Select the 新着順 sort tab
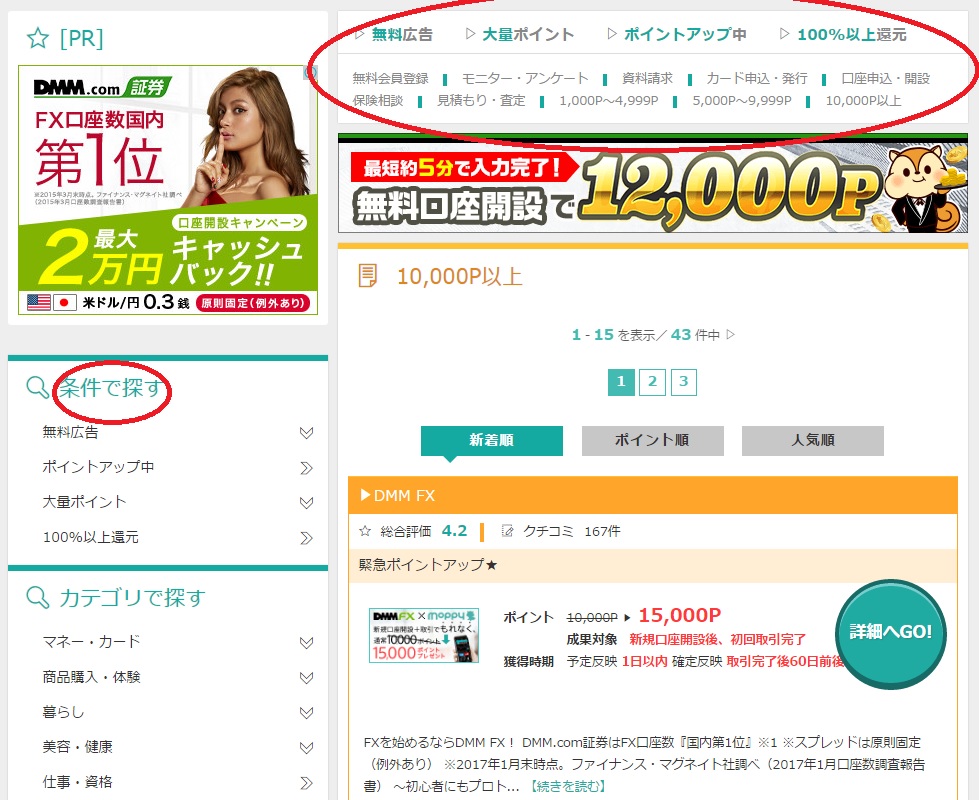 (x=492, y=441)
